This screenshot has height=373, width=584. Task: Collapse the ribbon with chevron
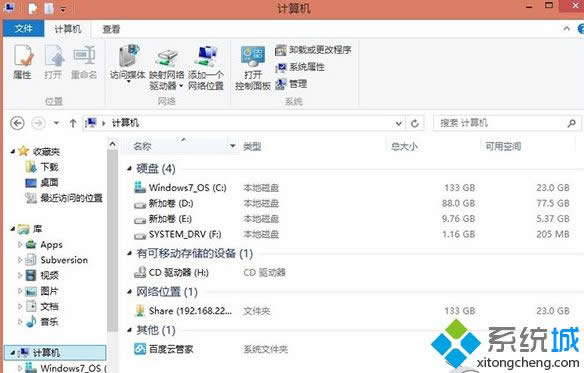[566, 28]
